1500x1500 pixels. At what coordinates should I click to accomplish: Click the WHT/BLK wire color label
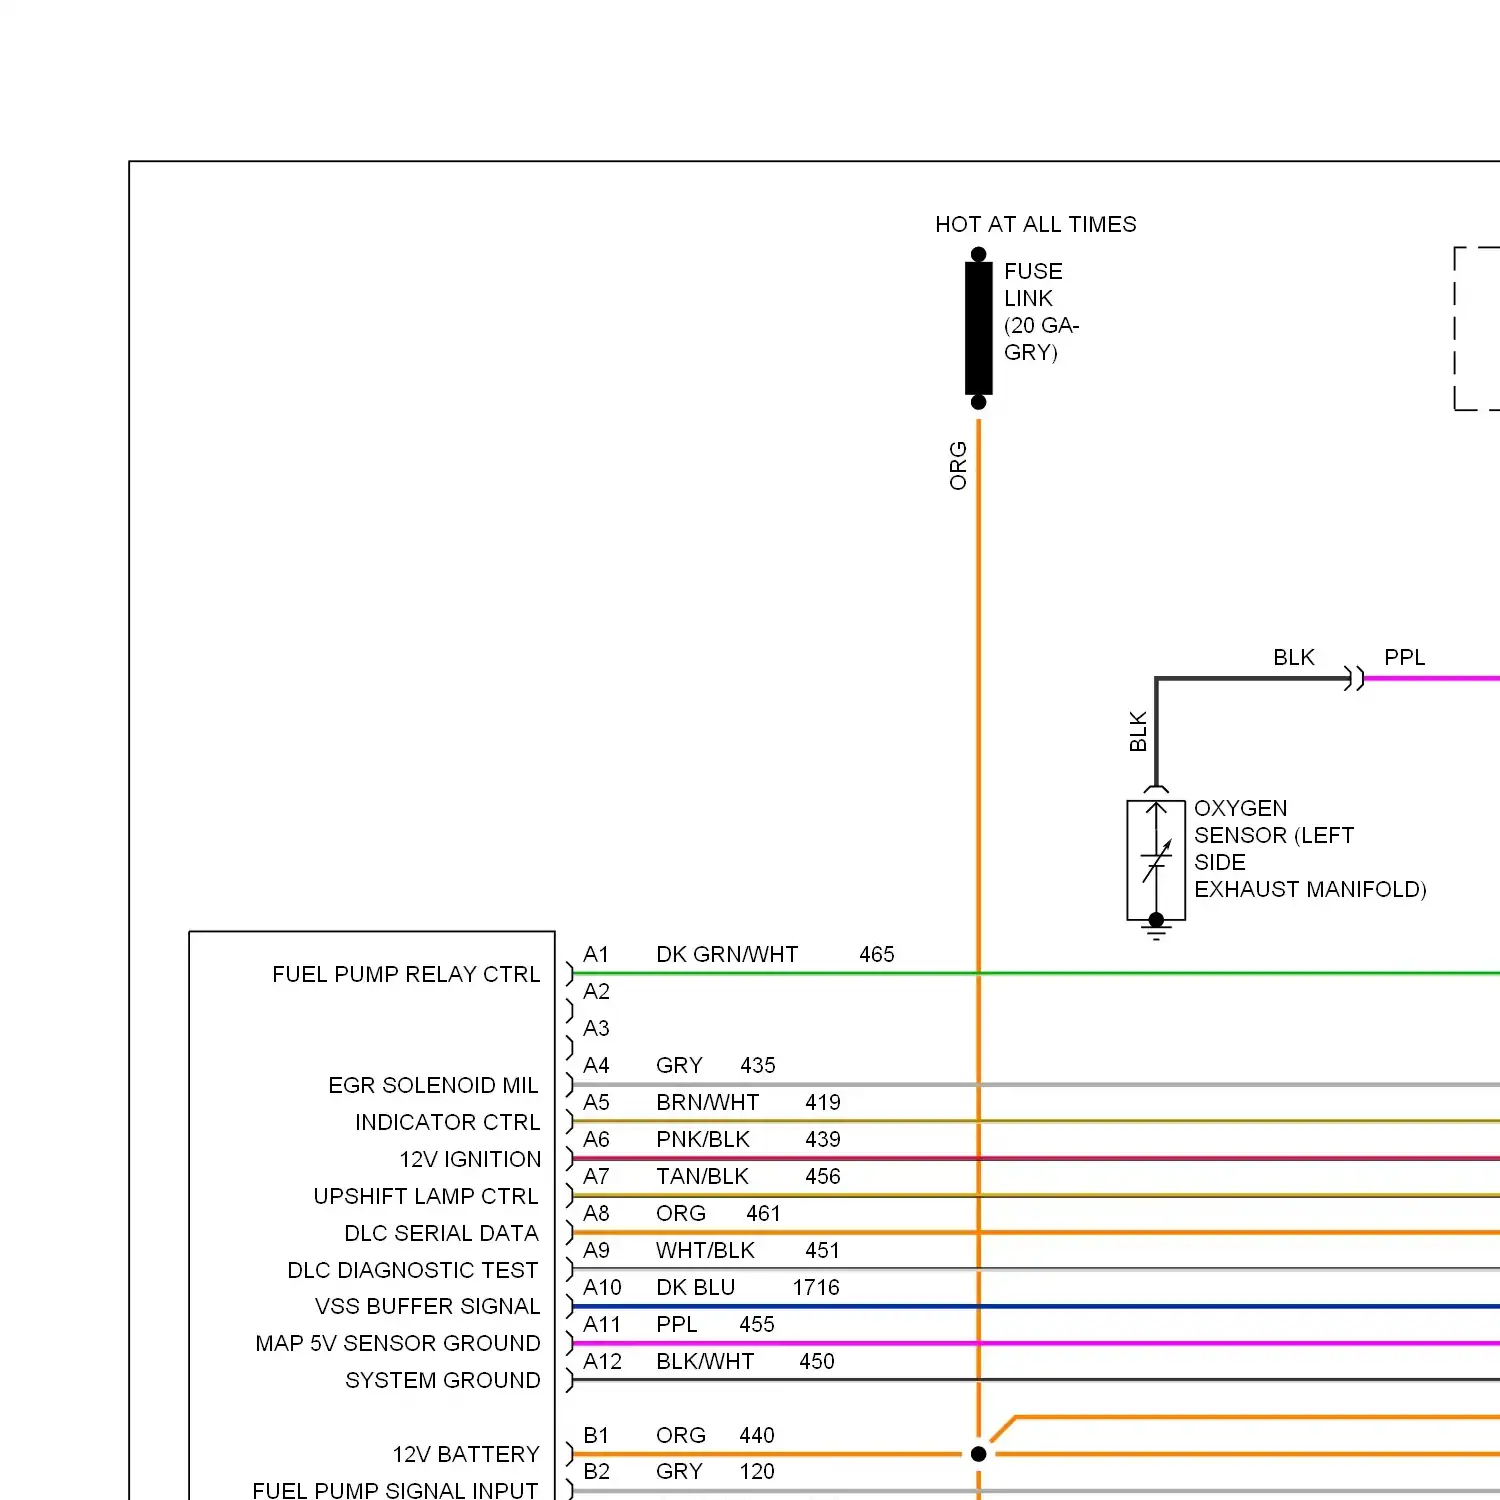coord(705,1250)
